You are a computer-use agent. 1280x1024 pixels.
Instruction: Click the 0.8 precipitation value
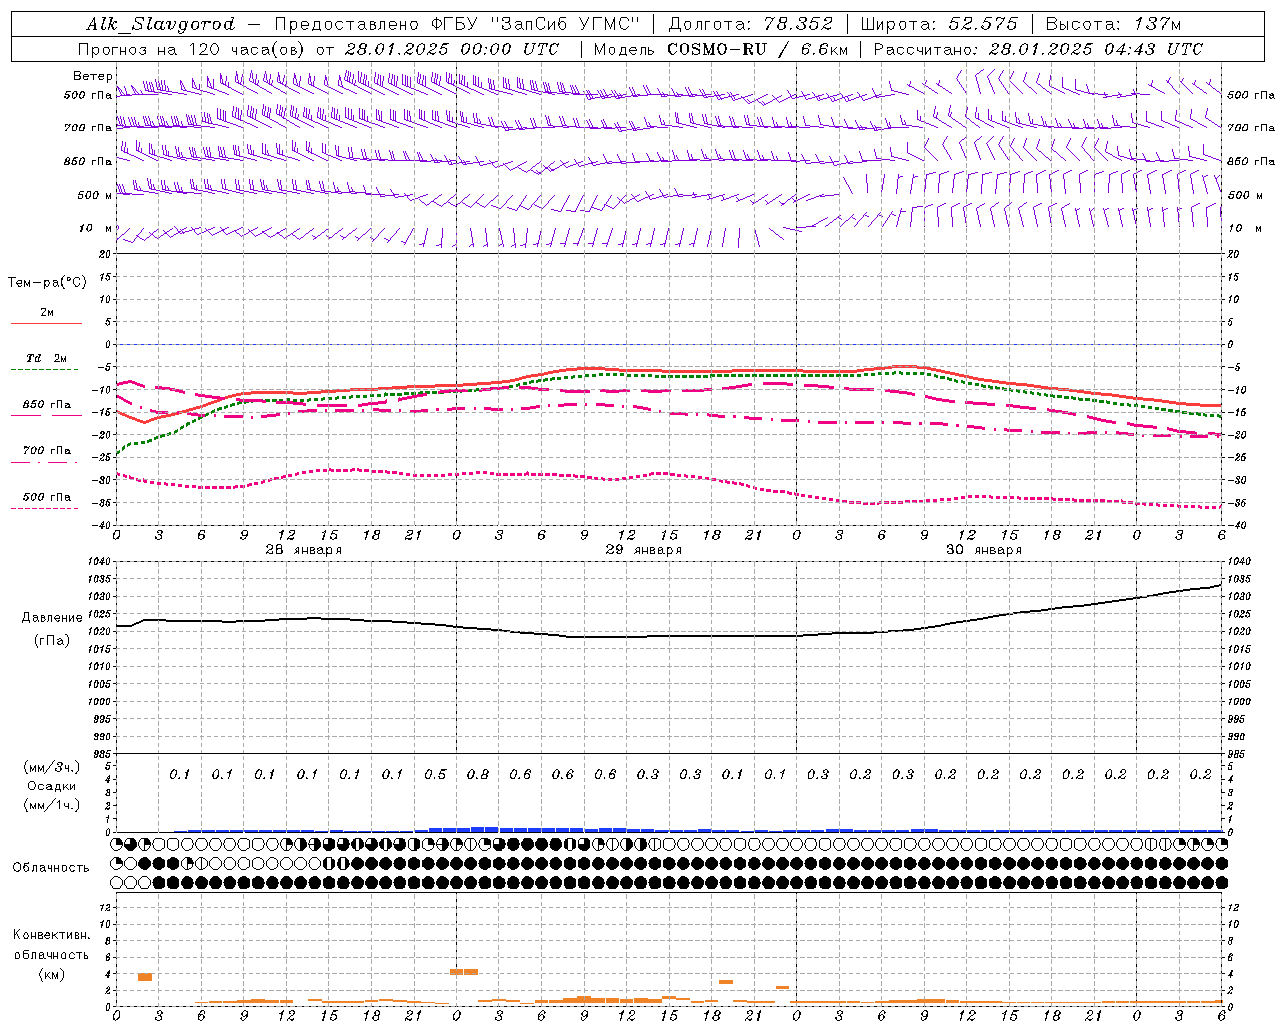478,774
